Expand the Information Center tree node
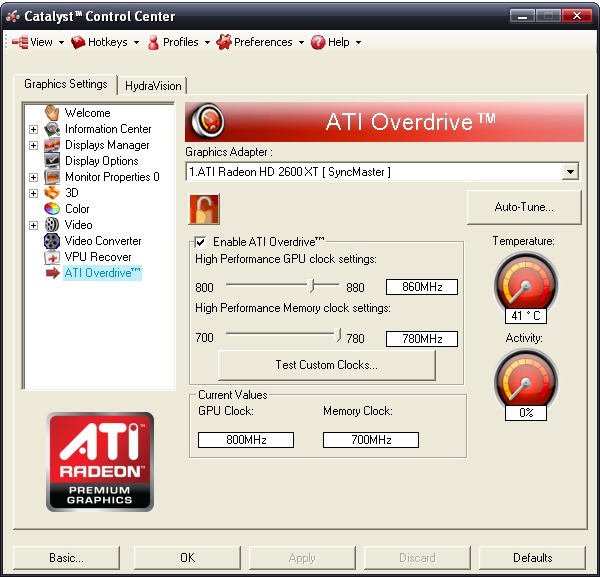600x577 pixels. point(33,129)
